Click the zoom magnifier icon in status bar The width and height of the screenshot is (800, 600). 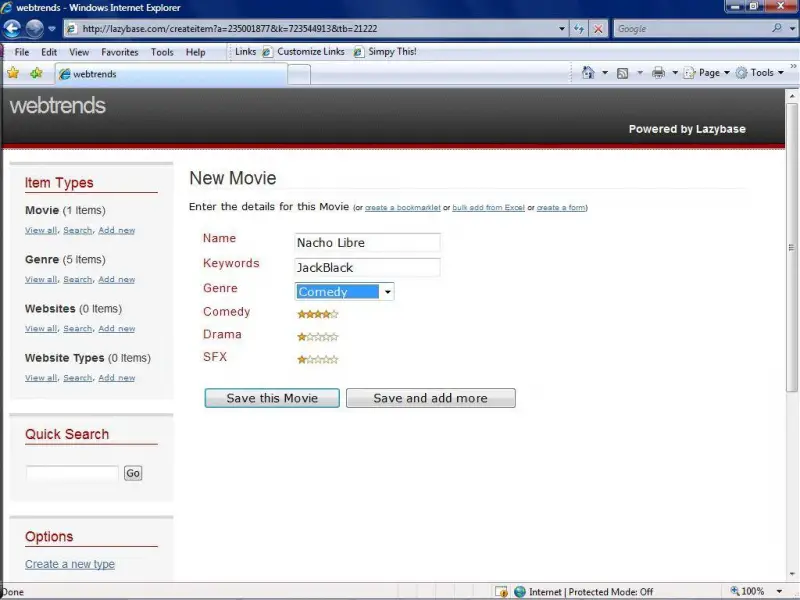pos(735,591)
